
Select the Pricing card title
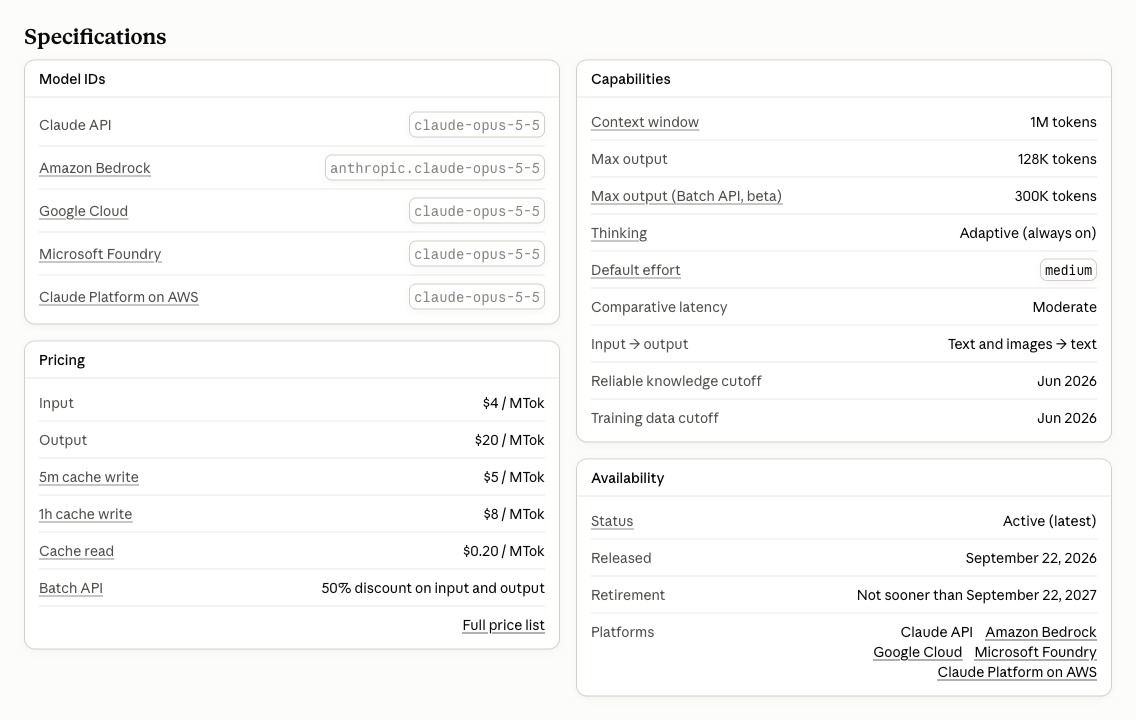[x=62, y=360]
